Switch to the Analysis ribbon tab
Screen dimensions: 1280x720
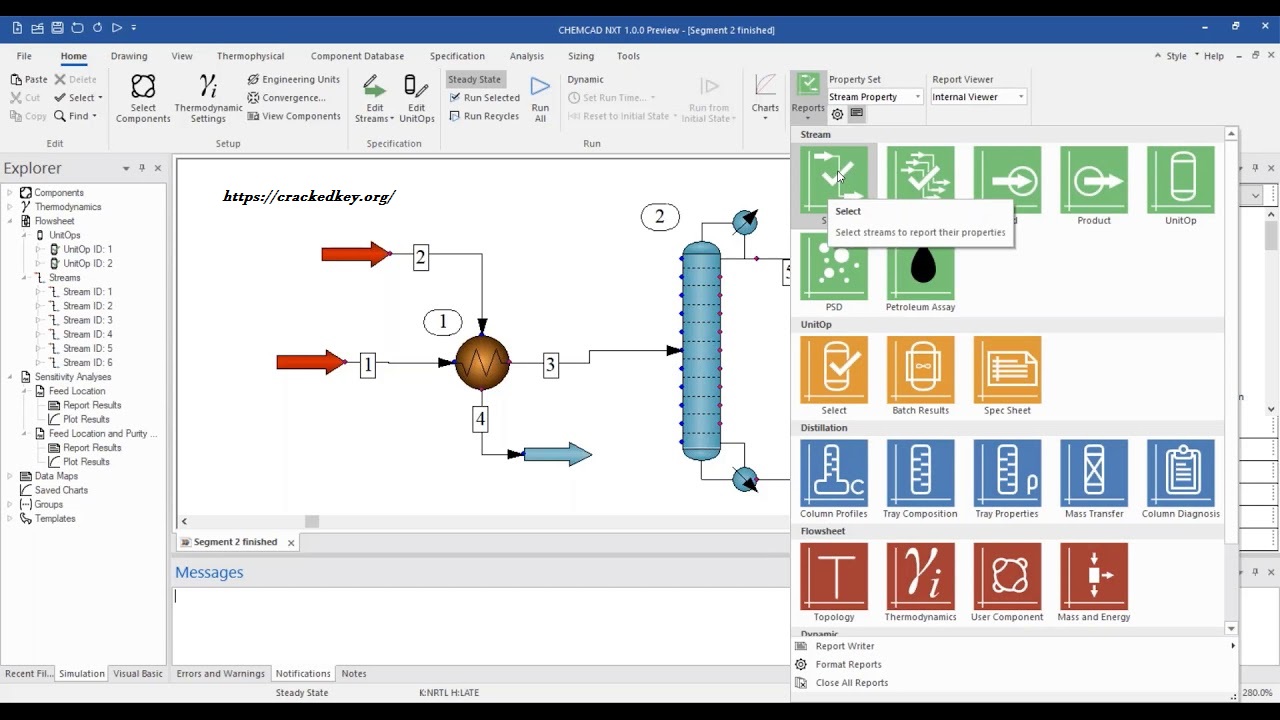point(526,56)
